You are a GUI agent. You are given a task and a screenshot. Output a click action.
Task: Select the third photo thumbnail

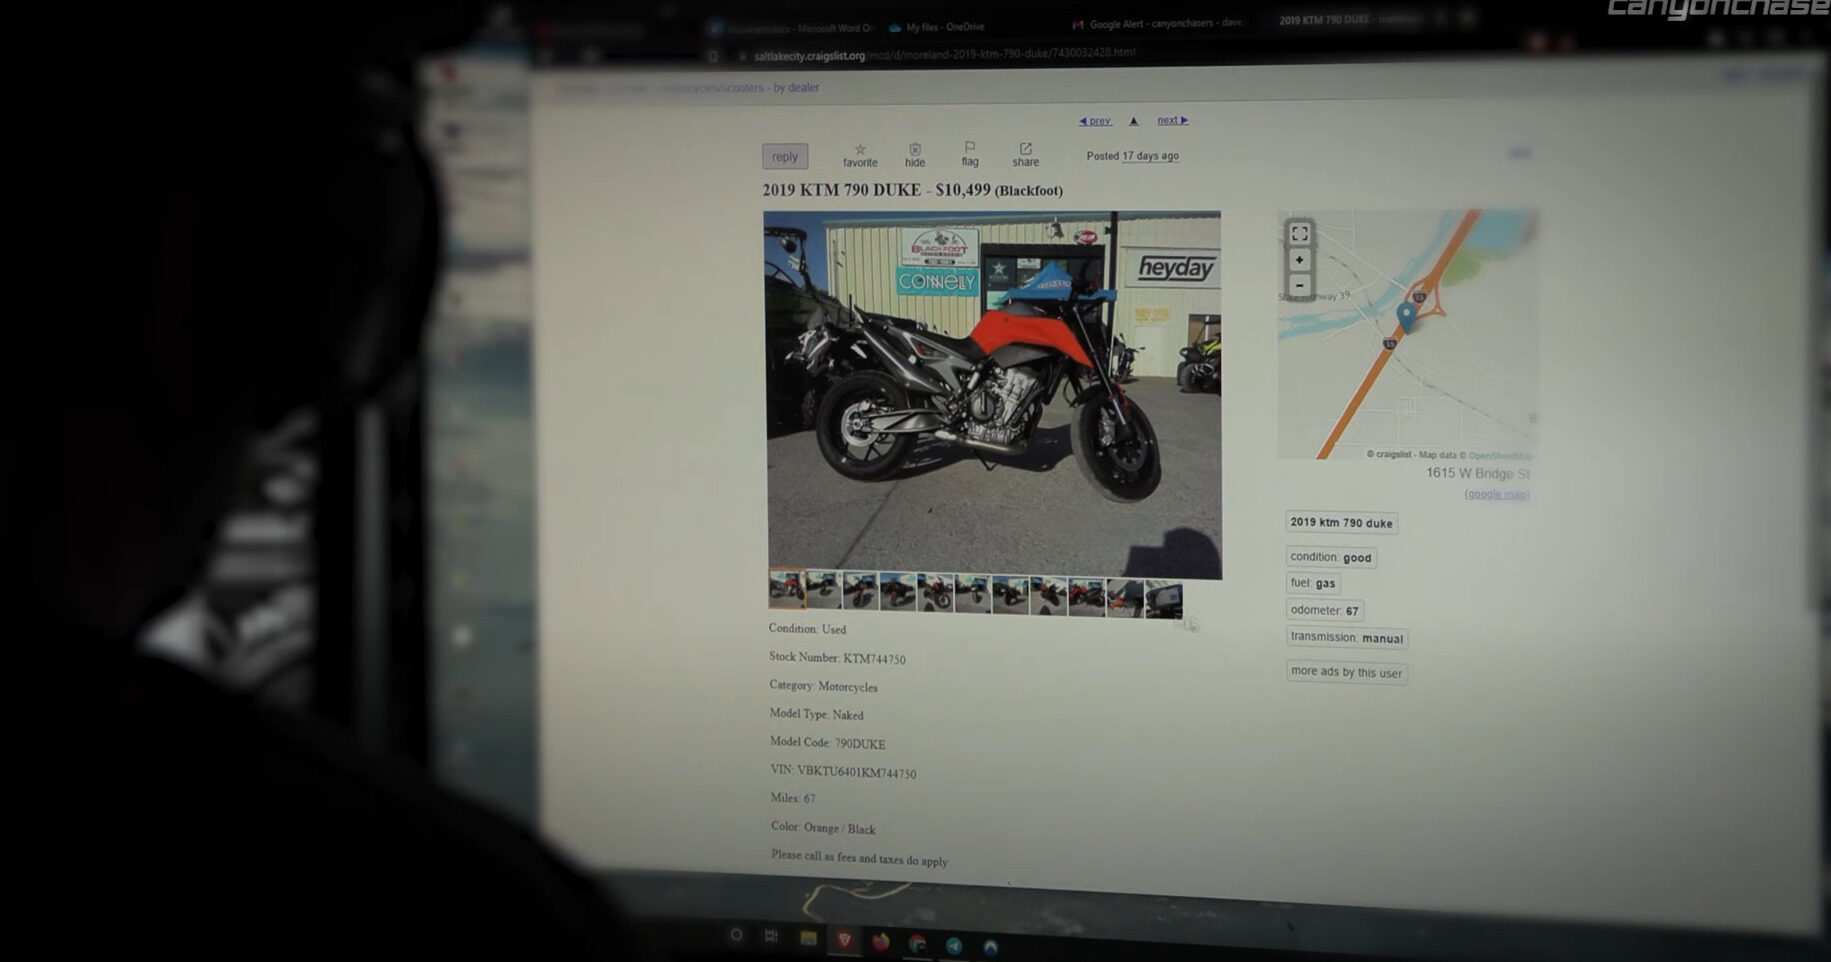tap(860, 591)
